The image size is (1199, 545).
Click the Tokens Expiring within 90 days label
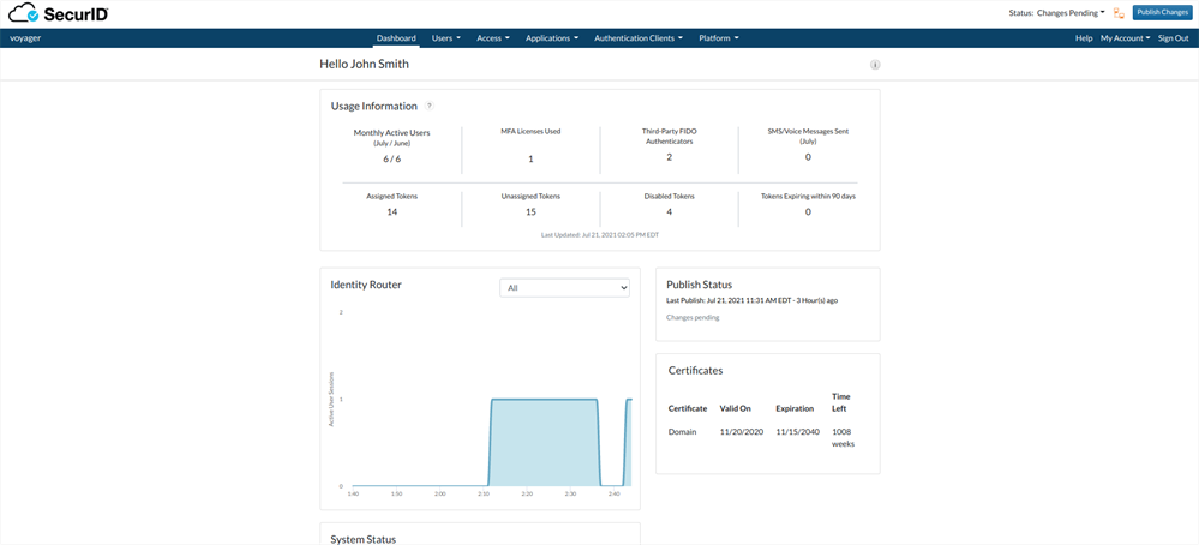[807, 196]
